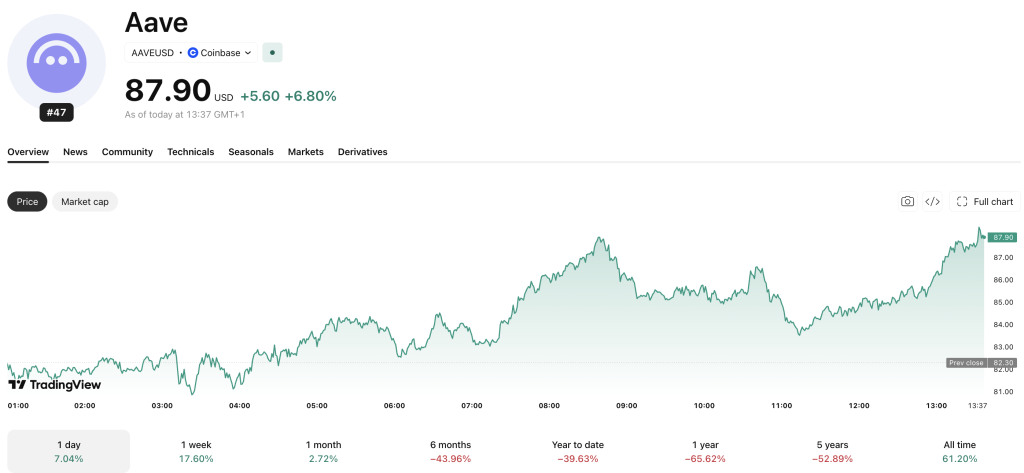The width and height of the screenshot is (1024, 473).
Task: Open the News tab
Action: (75, 152)
